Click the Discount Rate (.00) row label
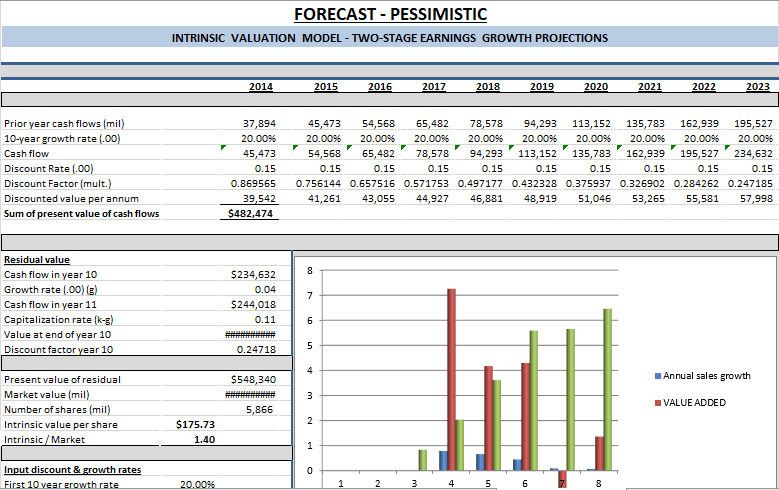Viewport: 779px width, 490px height. tap(49, 168)
